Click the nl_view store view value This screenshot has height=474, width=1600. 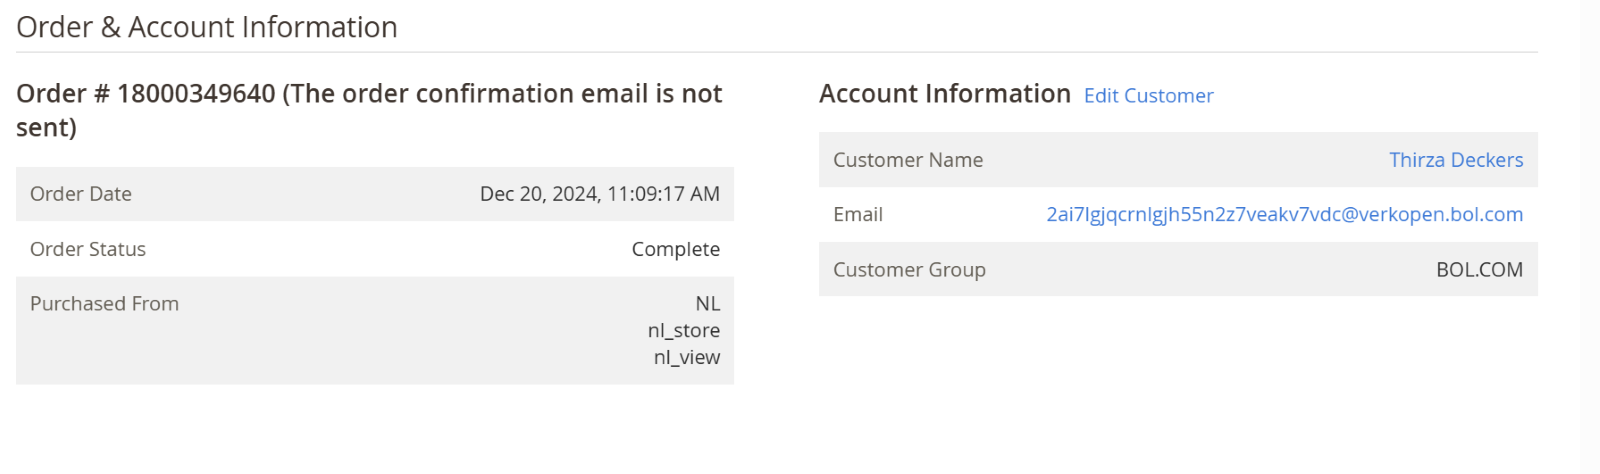click(x=686, y=358)
